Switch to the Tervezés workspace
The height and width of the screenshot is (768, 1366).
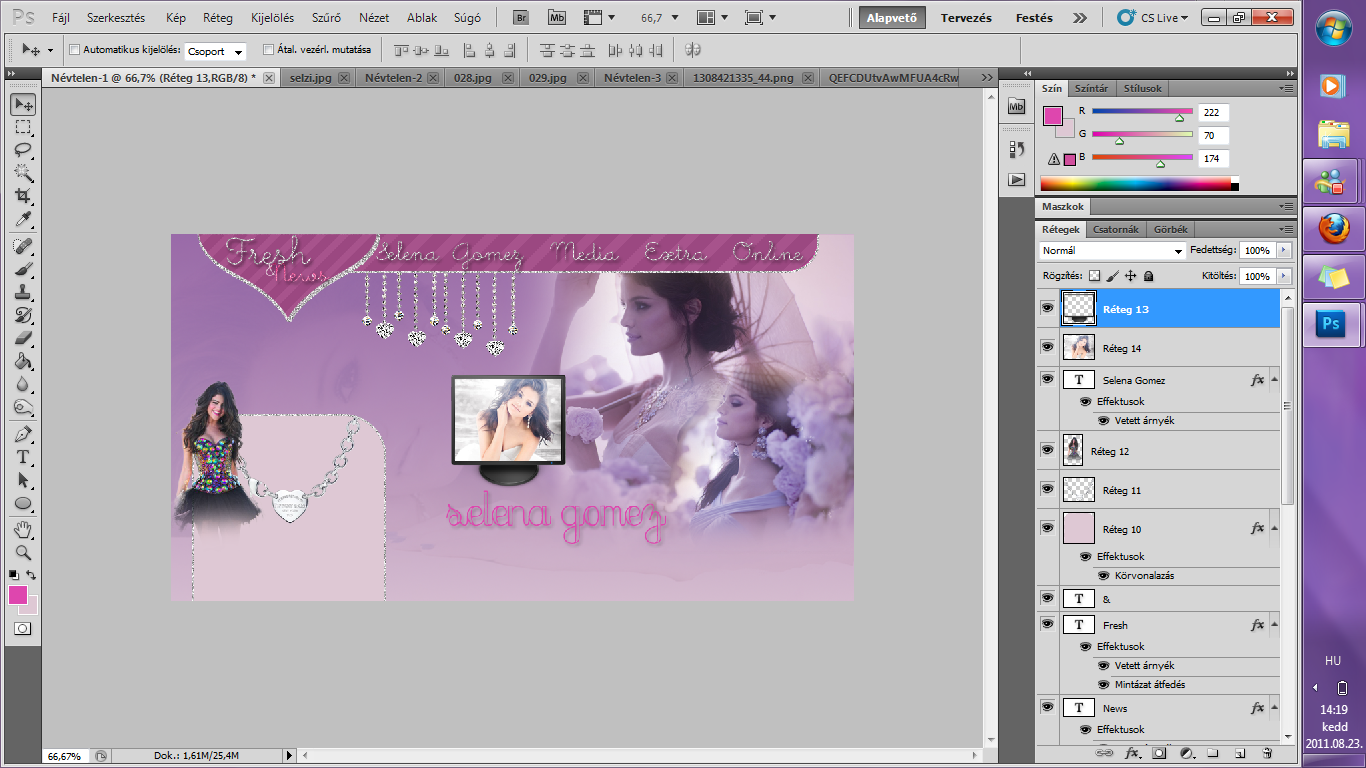click(966, 18)
